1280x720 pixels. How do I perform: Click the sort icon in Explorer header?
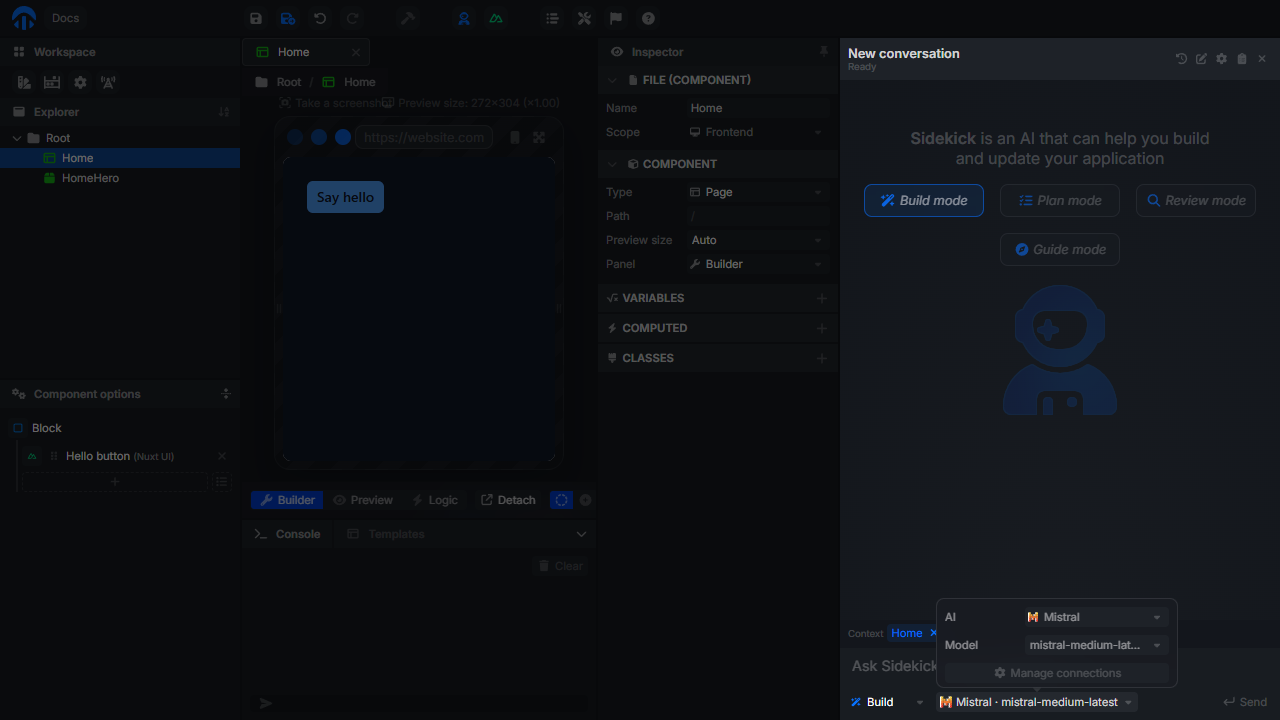(x=224, y=112)
